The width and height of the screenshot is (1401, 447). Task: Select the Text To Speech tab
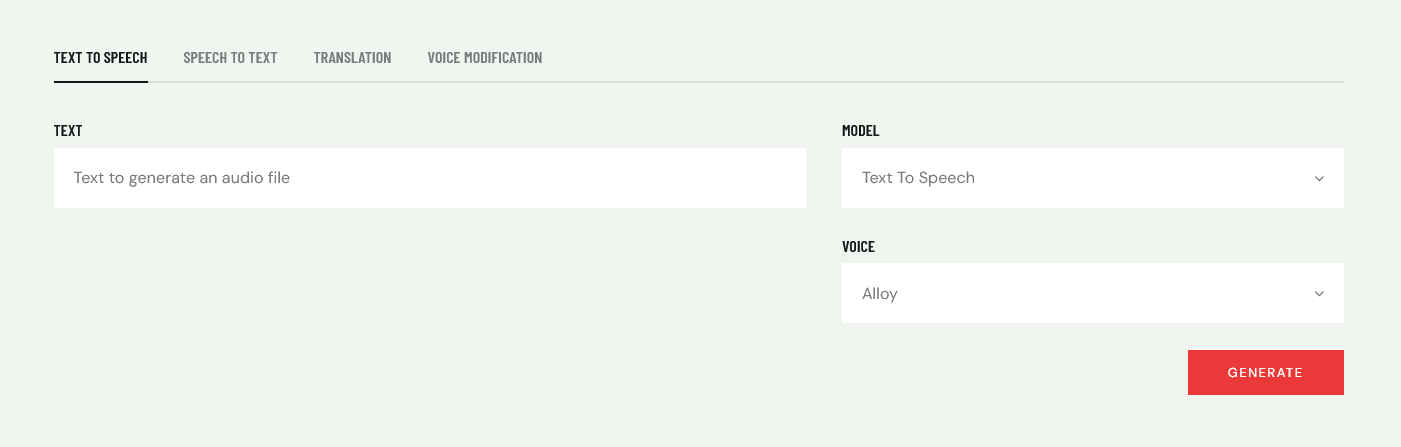coord(101,58)
